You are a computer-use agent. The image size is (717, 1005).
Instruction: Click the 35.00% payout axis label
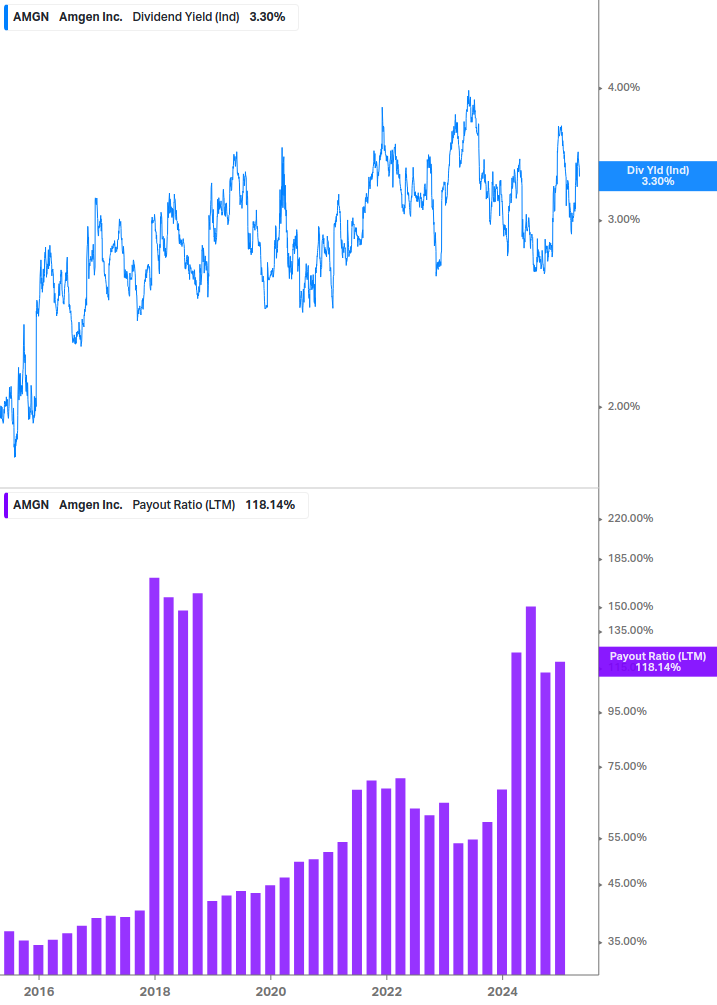pos(627,942)
